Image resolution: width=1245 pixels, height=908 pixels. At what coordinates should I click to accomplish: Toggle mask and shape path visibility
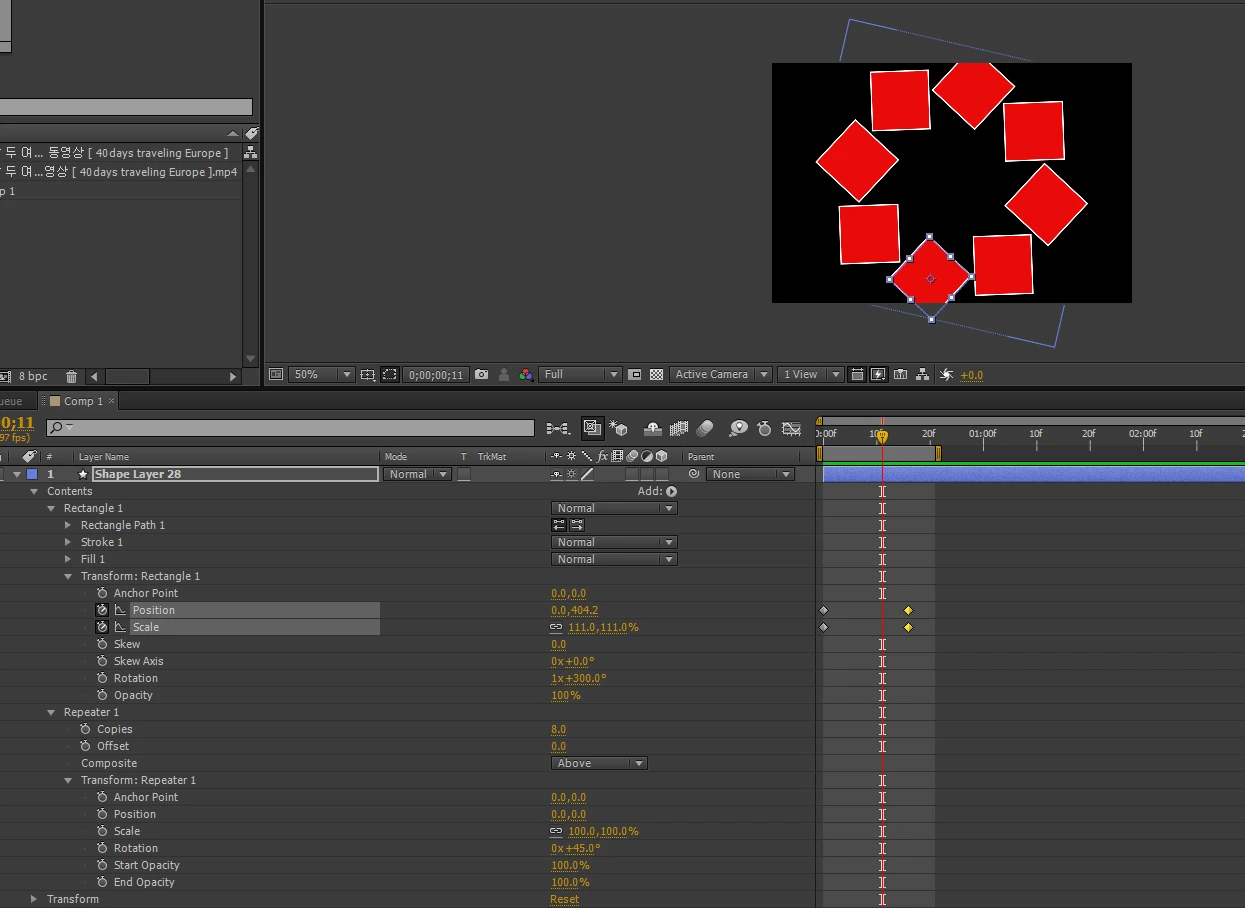click(x=389, y=375)
